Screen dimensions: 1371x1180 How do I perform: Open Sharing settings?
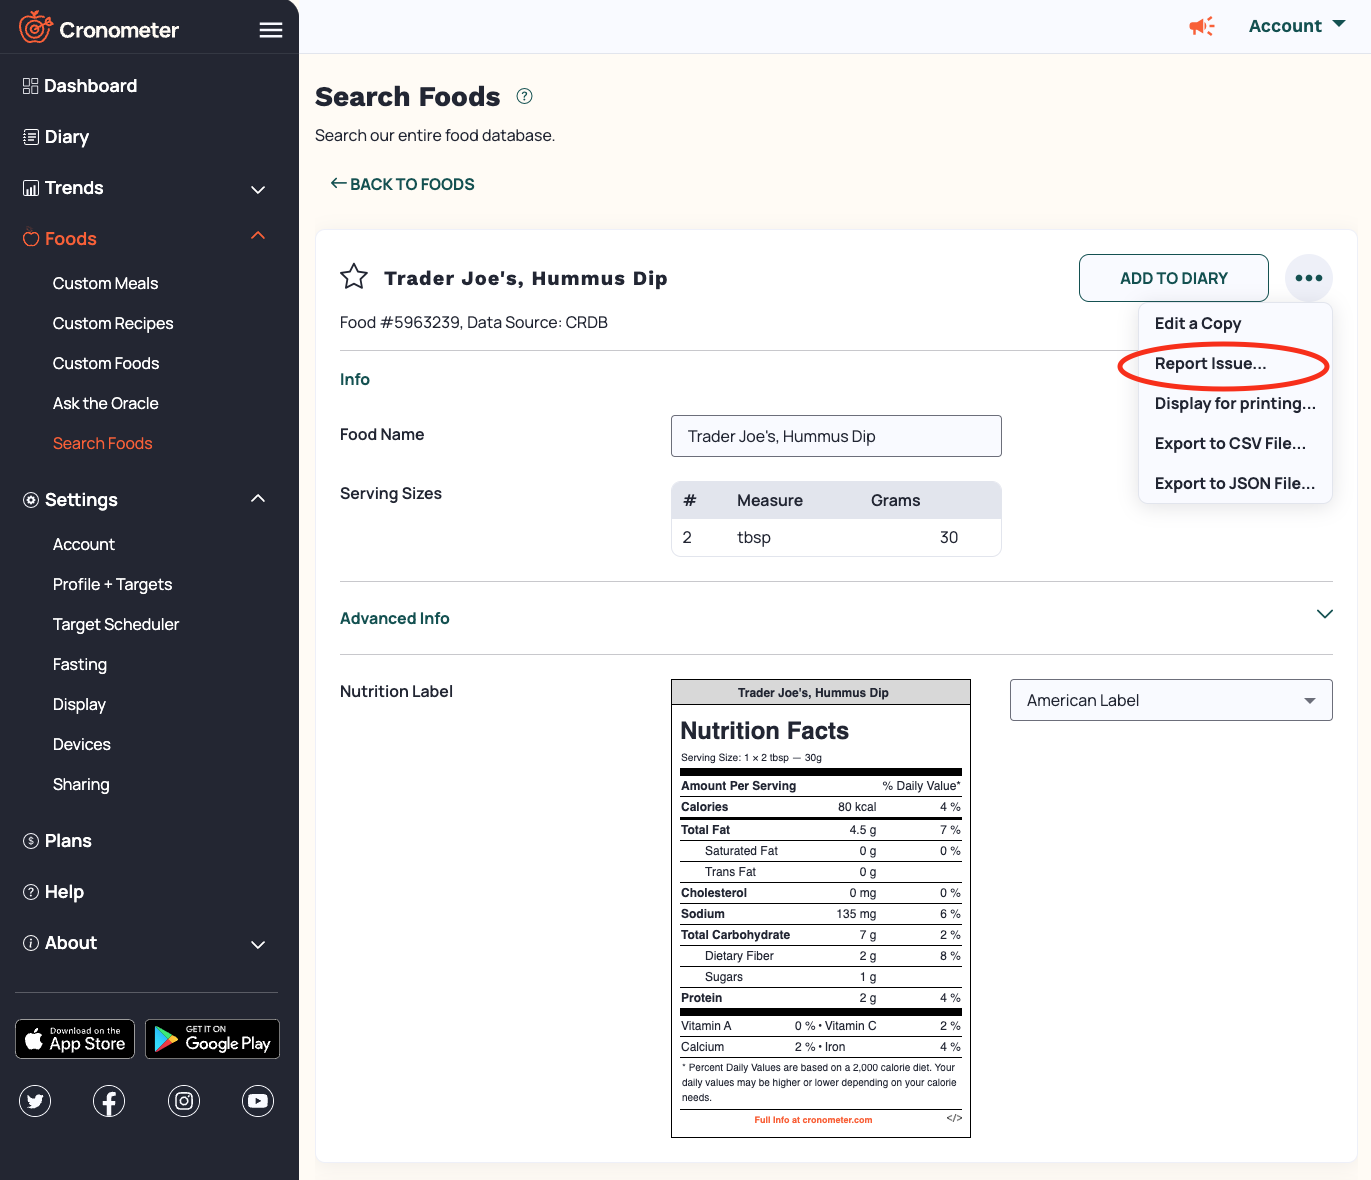tap(81, 784)
